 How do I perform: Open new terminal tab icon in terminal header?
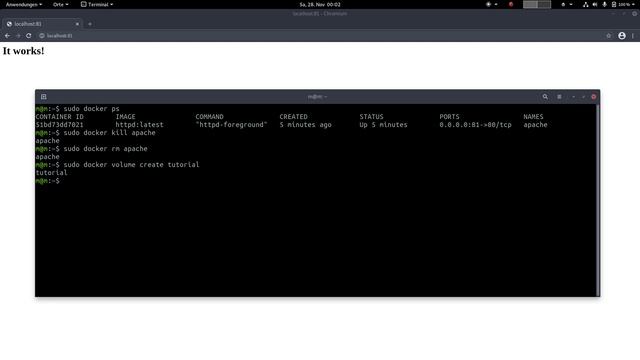43,97
